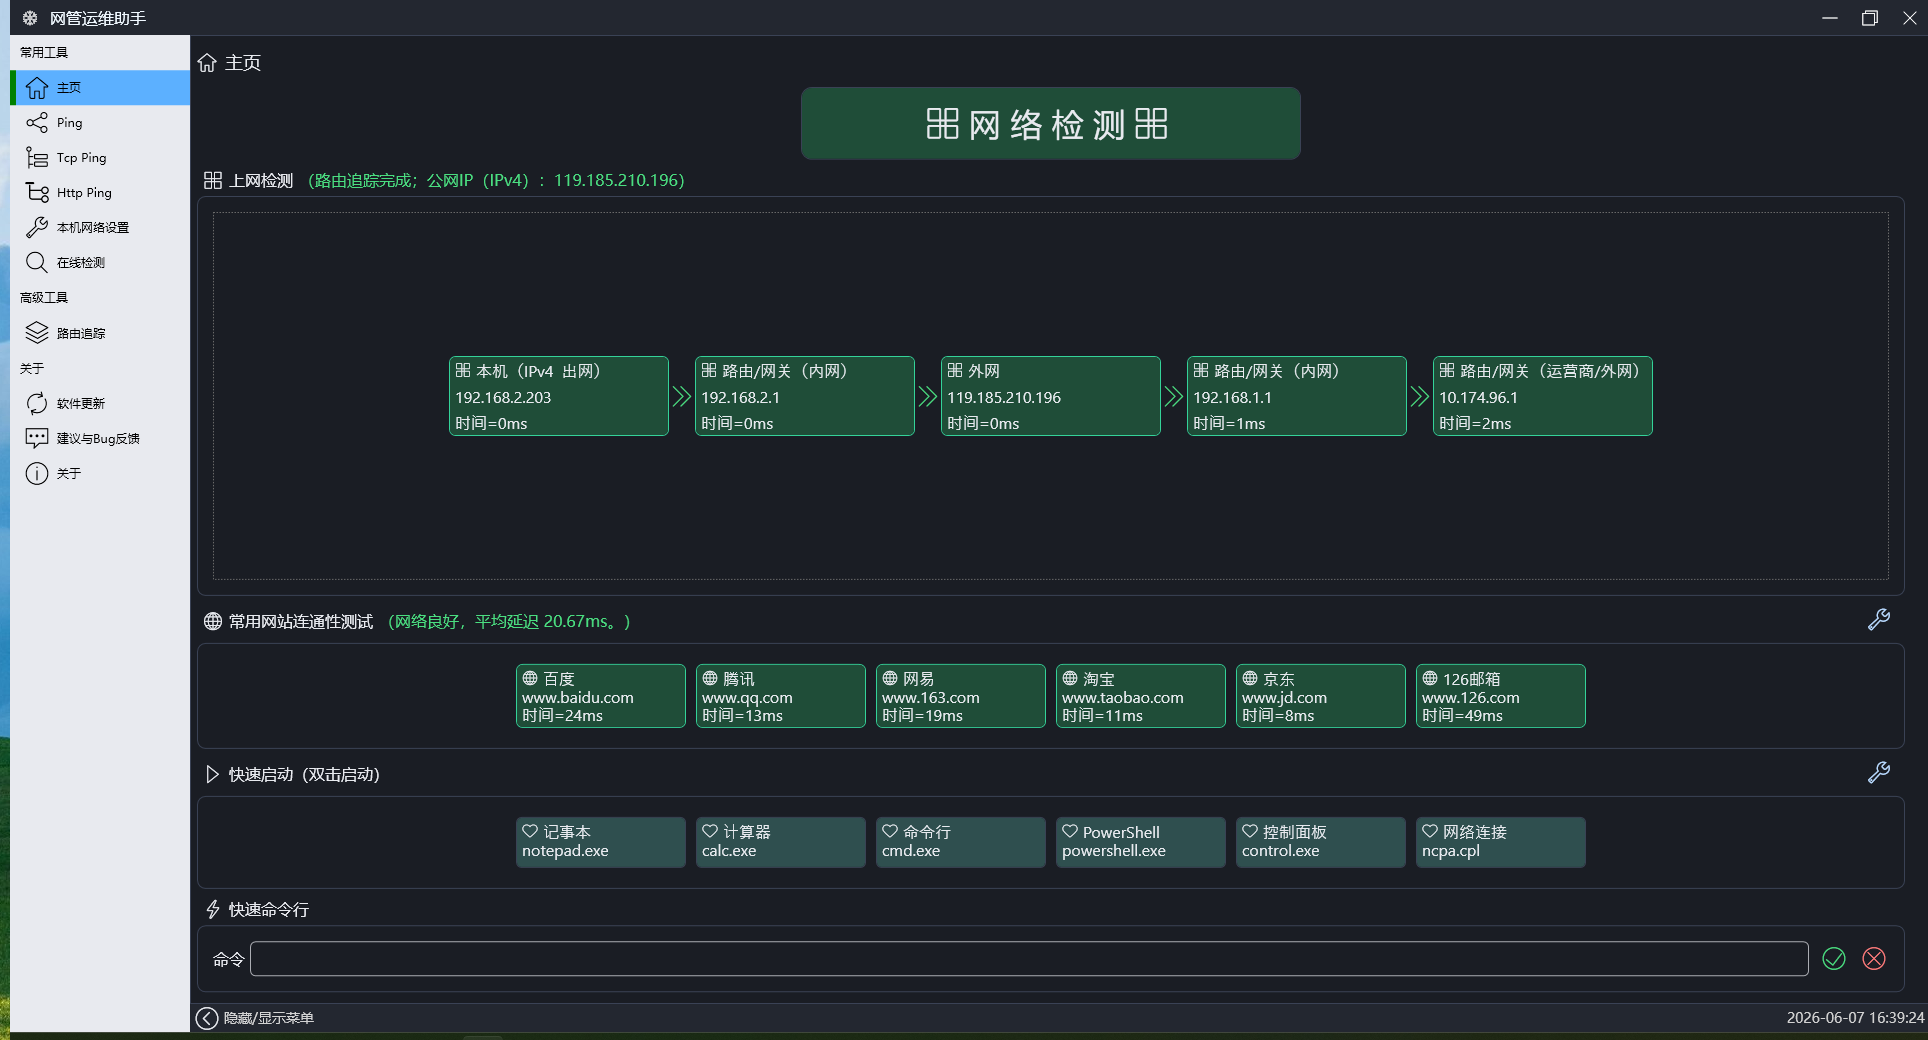
Task: Open 本机网络设置 in the sidebar
Action: (x=100, y=228)
